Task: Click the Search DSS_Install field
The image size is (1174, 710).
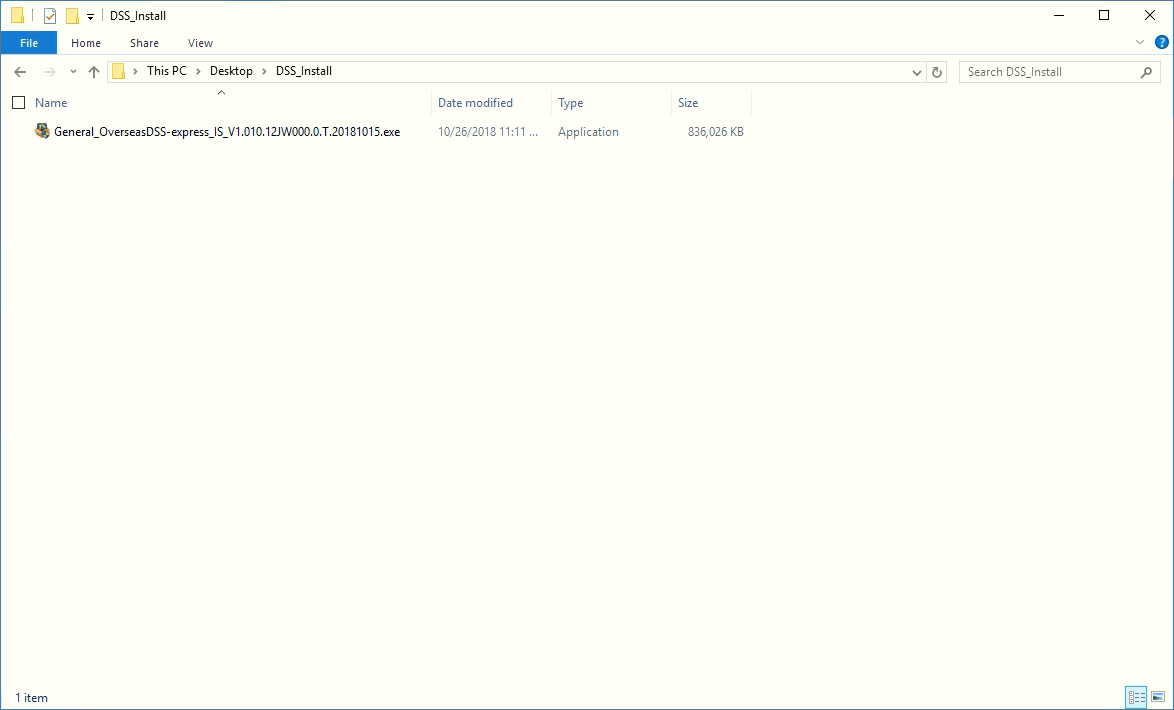Action: point(1059,72)
